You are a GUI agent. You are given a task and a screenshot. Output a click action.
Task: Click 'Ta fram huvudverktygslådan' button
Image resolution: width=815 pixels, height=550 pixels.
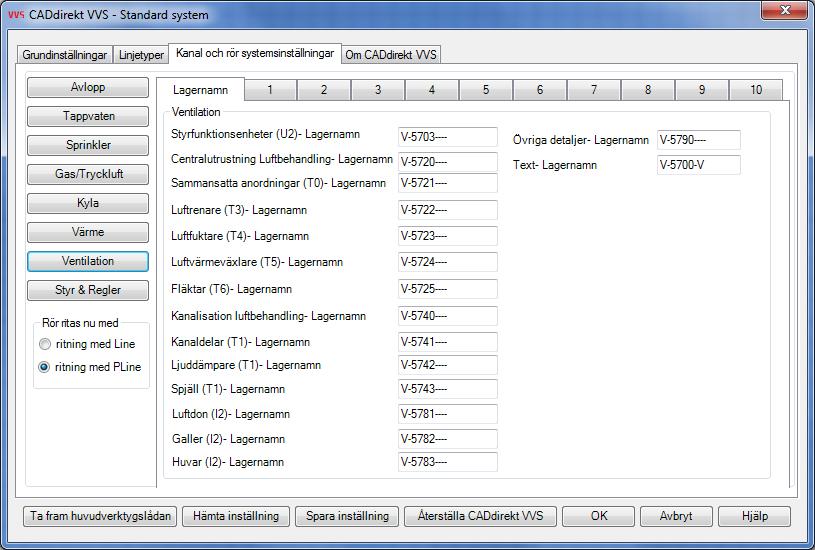pos(100,516)
